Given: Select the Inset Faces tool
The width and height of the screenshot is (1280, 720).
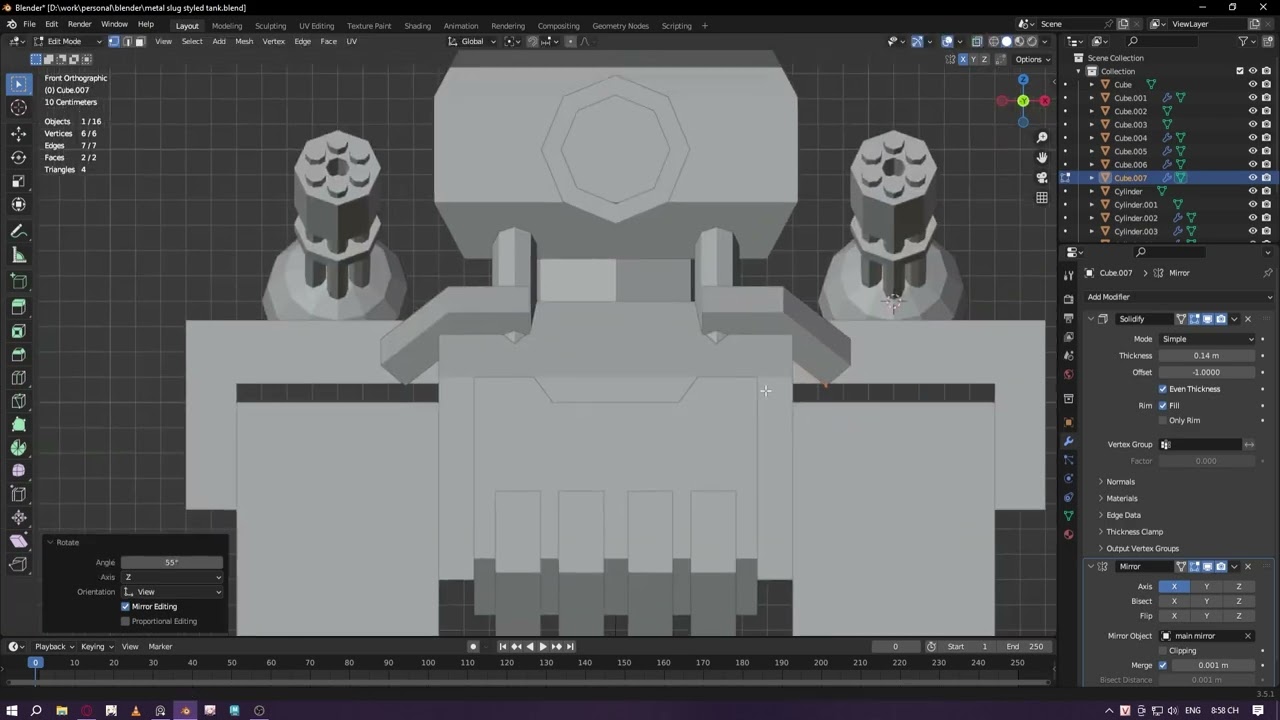Looking at the screenshot, I should tap(18, 331).
